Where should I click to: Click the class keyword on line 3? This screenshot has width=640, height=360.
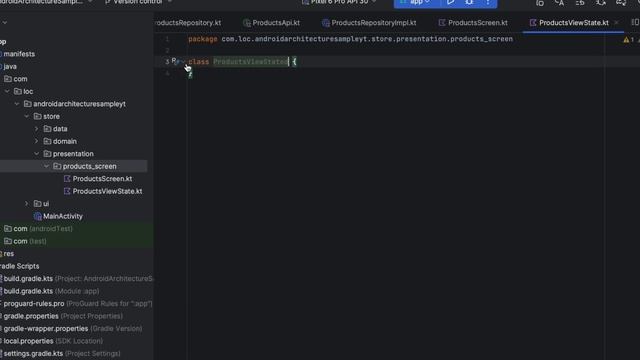pos(199,62)
